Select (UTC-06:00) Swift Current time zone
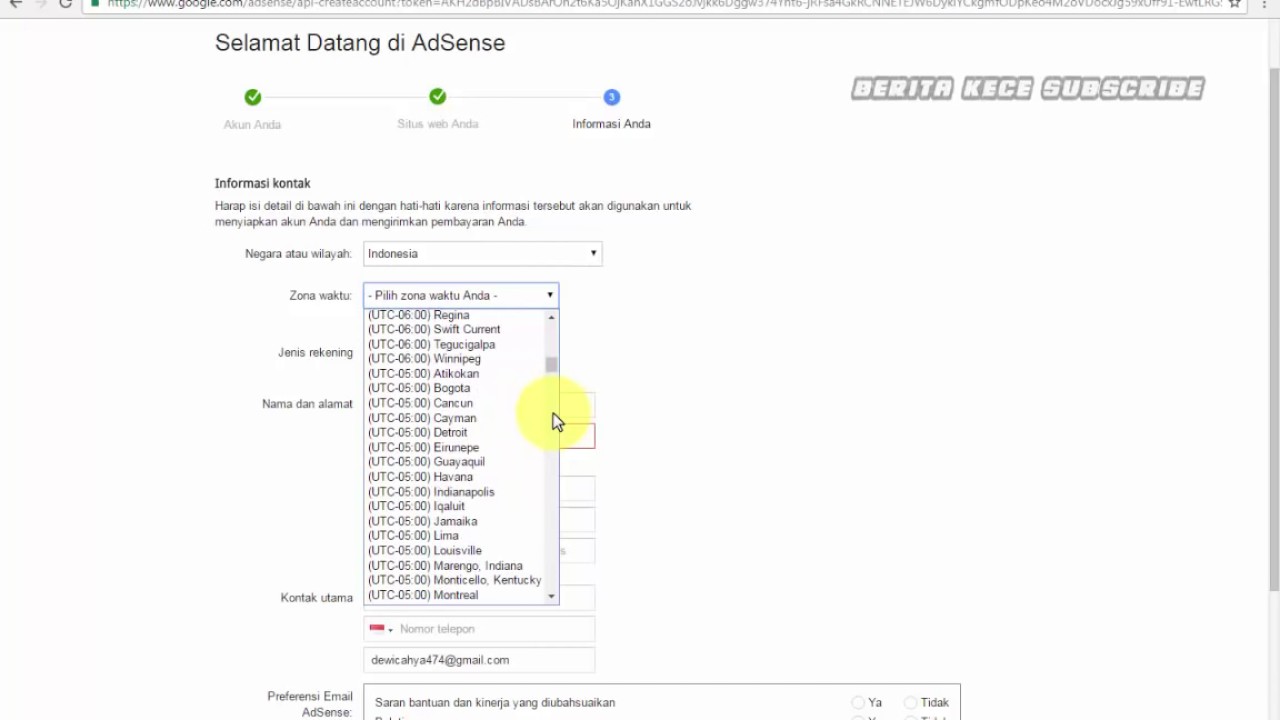The height and width of the screenshot is (720, 1280). coord(454,329)
